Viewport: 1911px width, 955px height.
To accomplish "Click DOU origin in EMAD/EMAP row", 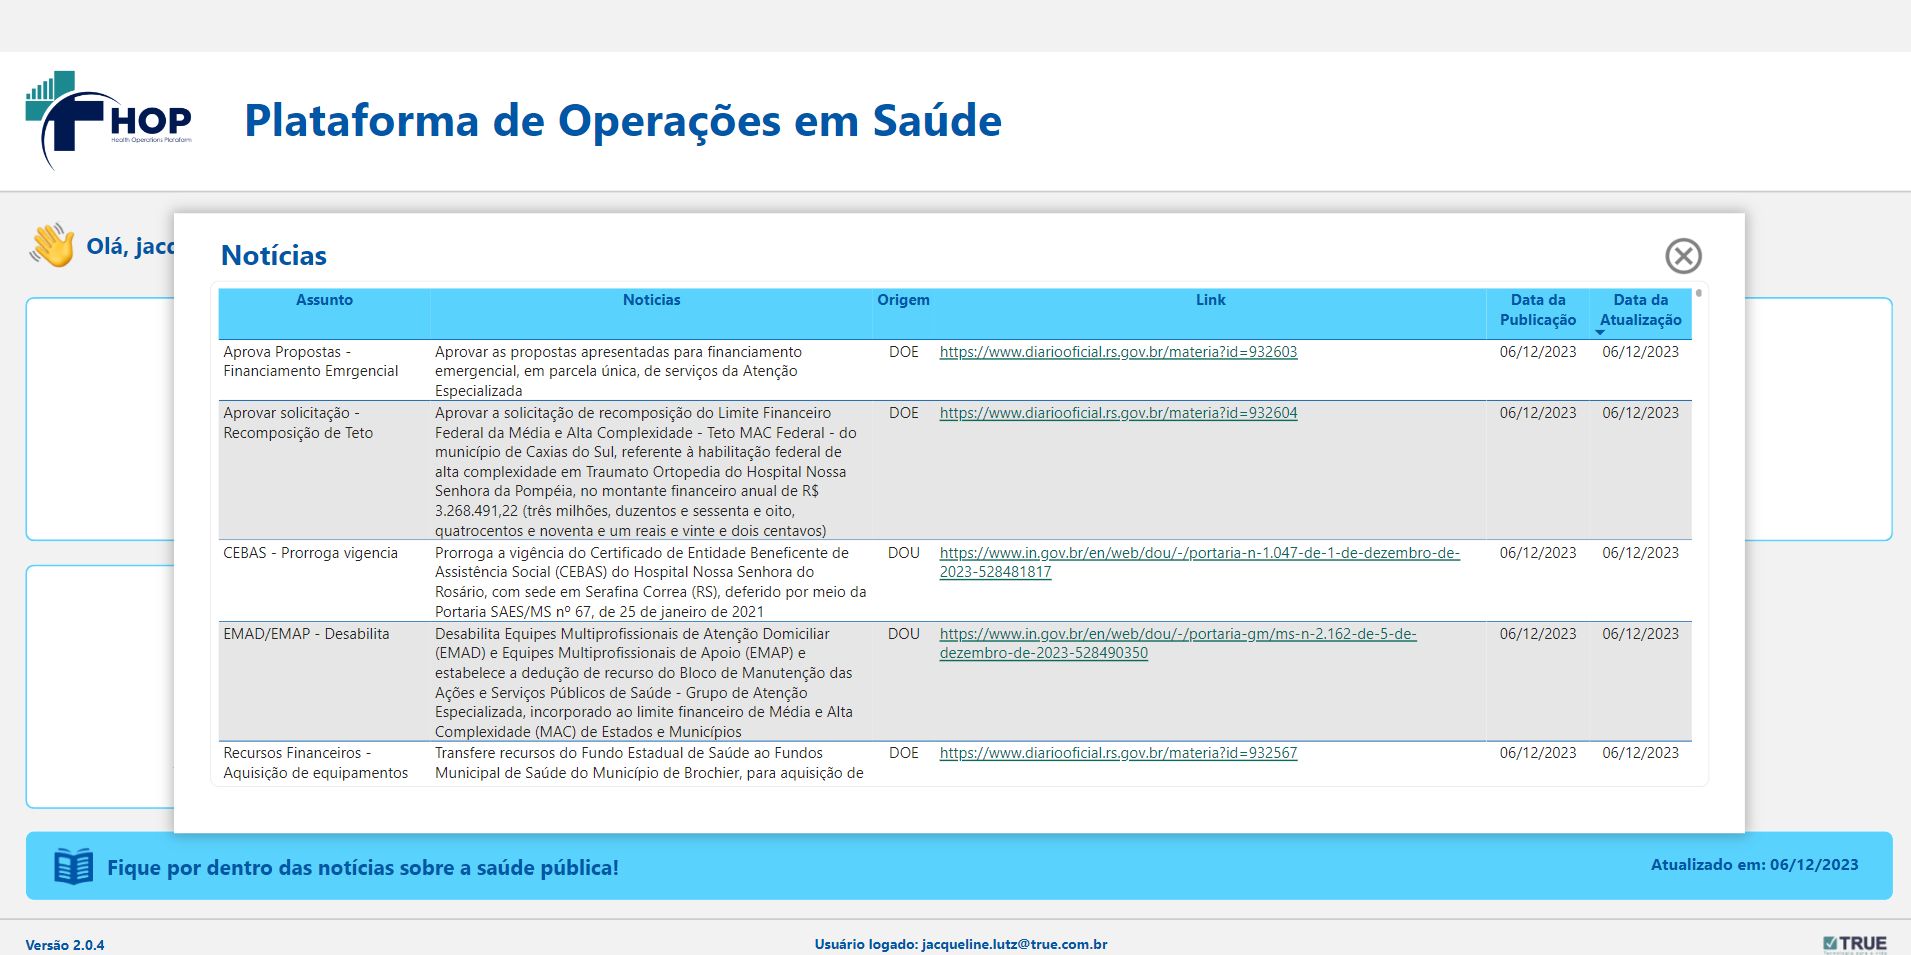I will click(x=903, y=634).
